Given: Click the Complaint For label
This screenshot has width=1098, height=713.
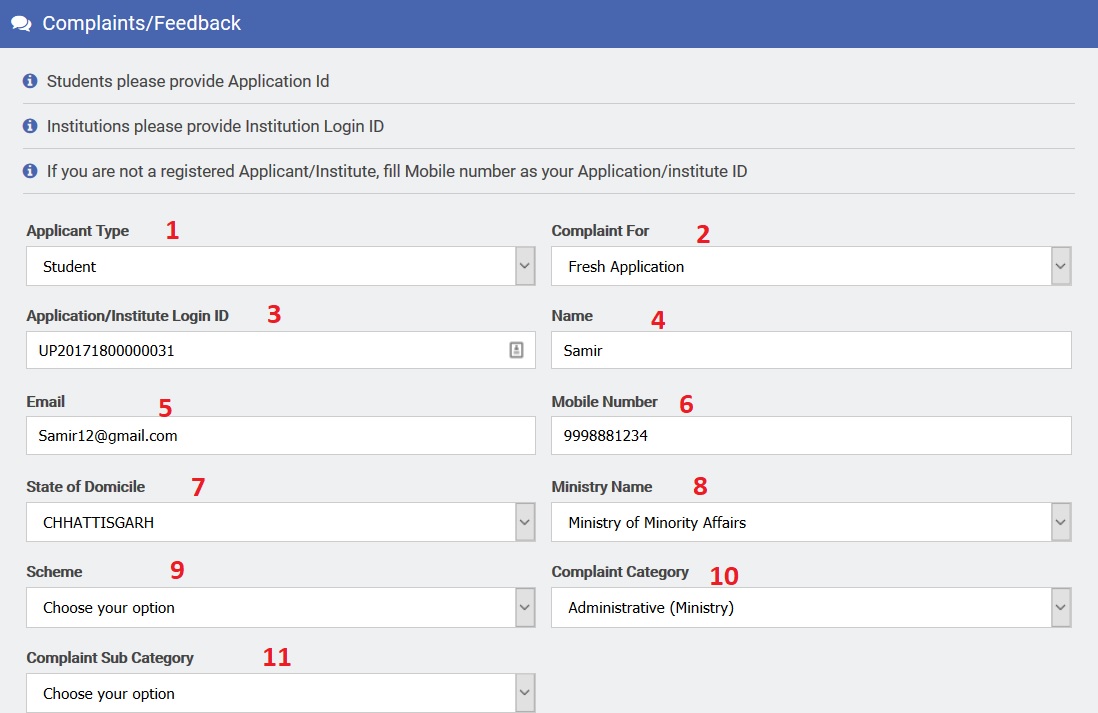Looking at the screenshot, I should pos(600,230).
